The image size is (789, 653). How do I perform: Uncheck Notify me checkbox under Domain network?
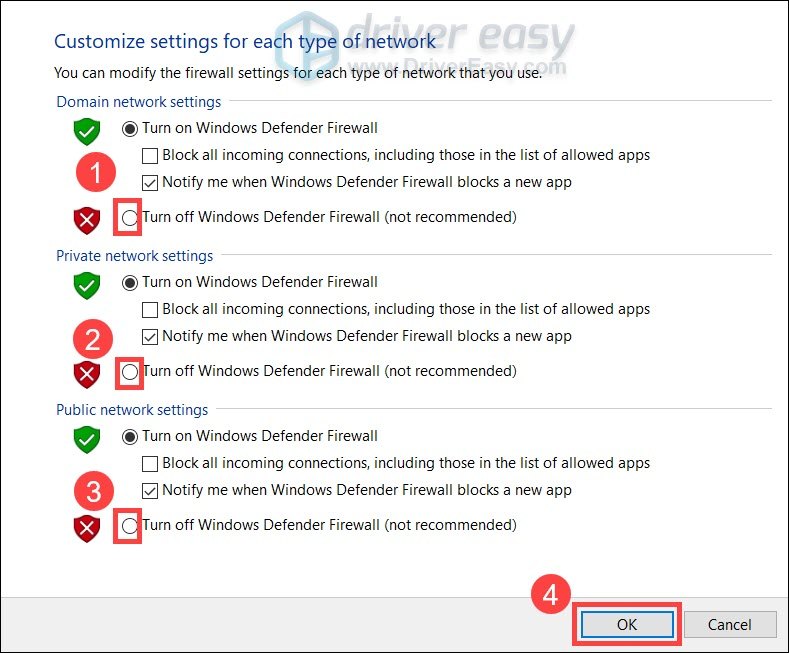coord(150,183)
